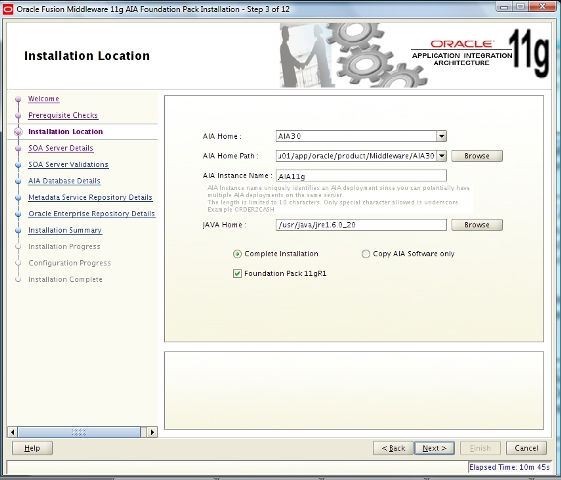Click the empty message panel below the form

tap(354, 390)
